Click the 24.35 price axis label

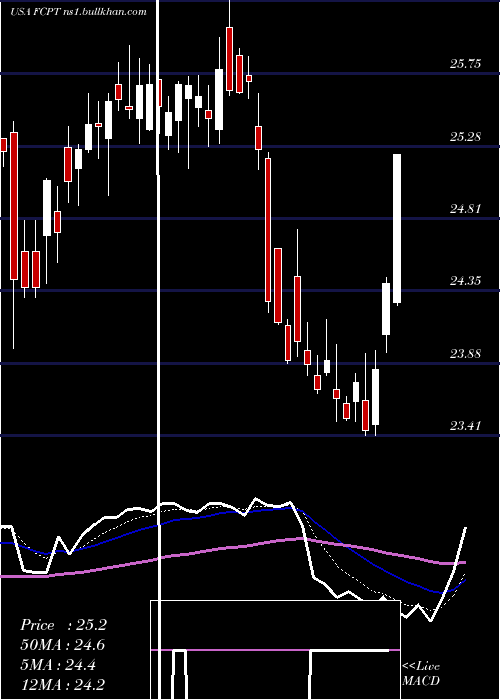[x=466, y=281]
